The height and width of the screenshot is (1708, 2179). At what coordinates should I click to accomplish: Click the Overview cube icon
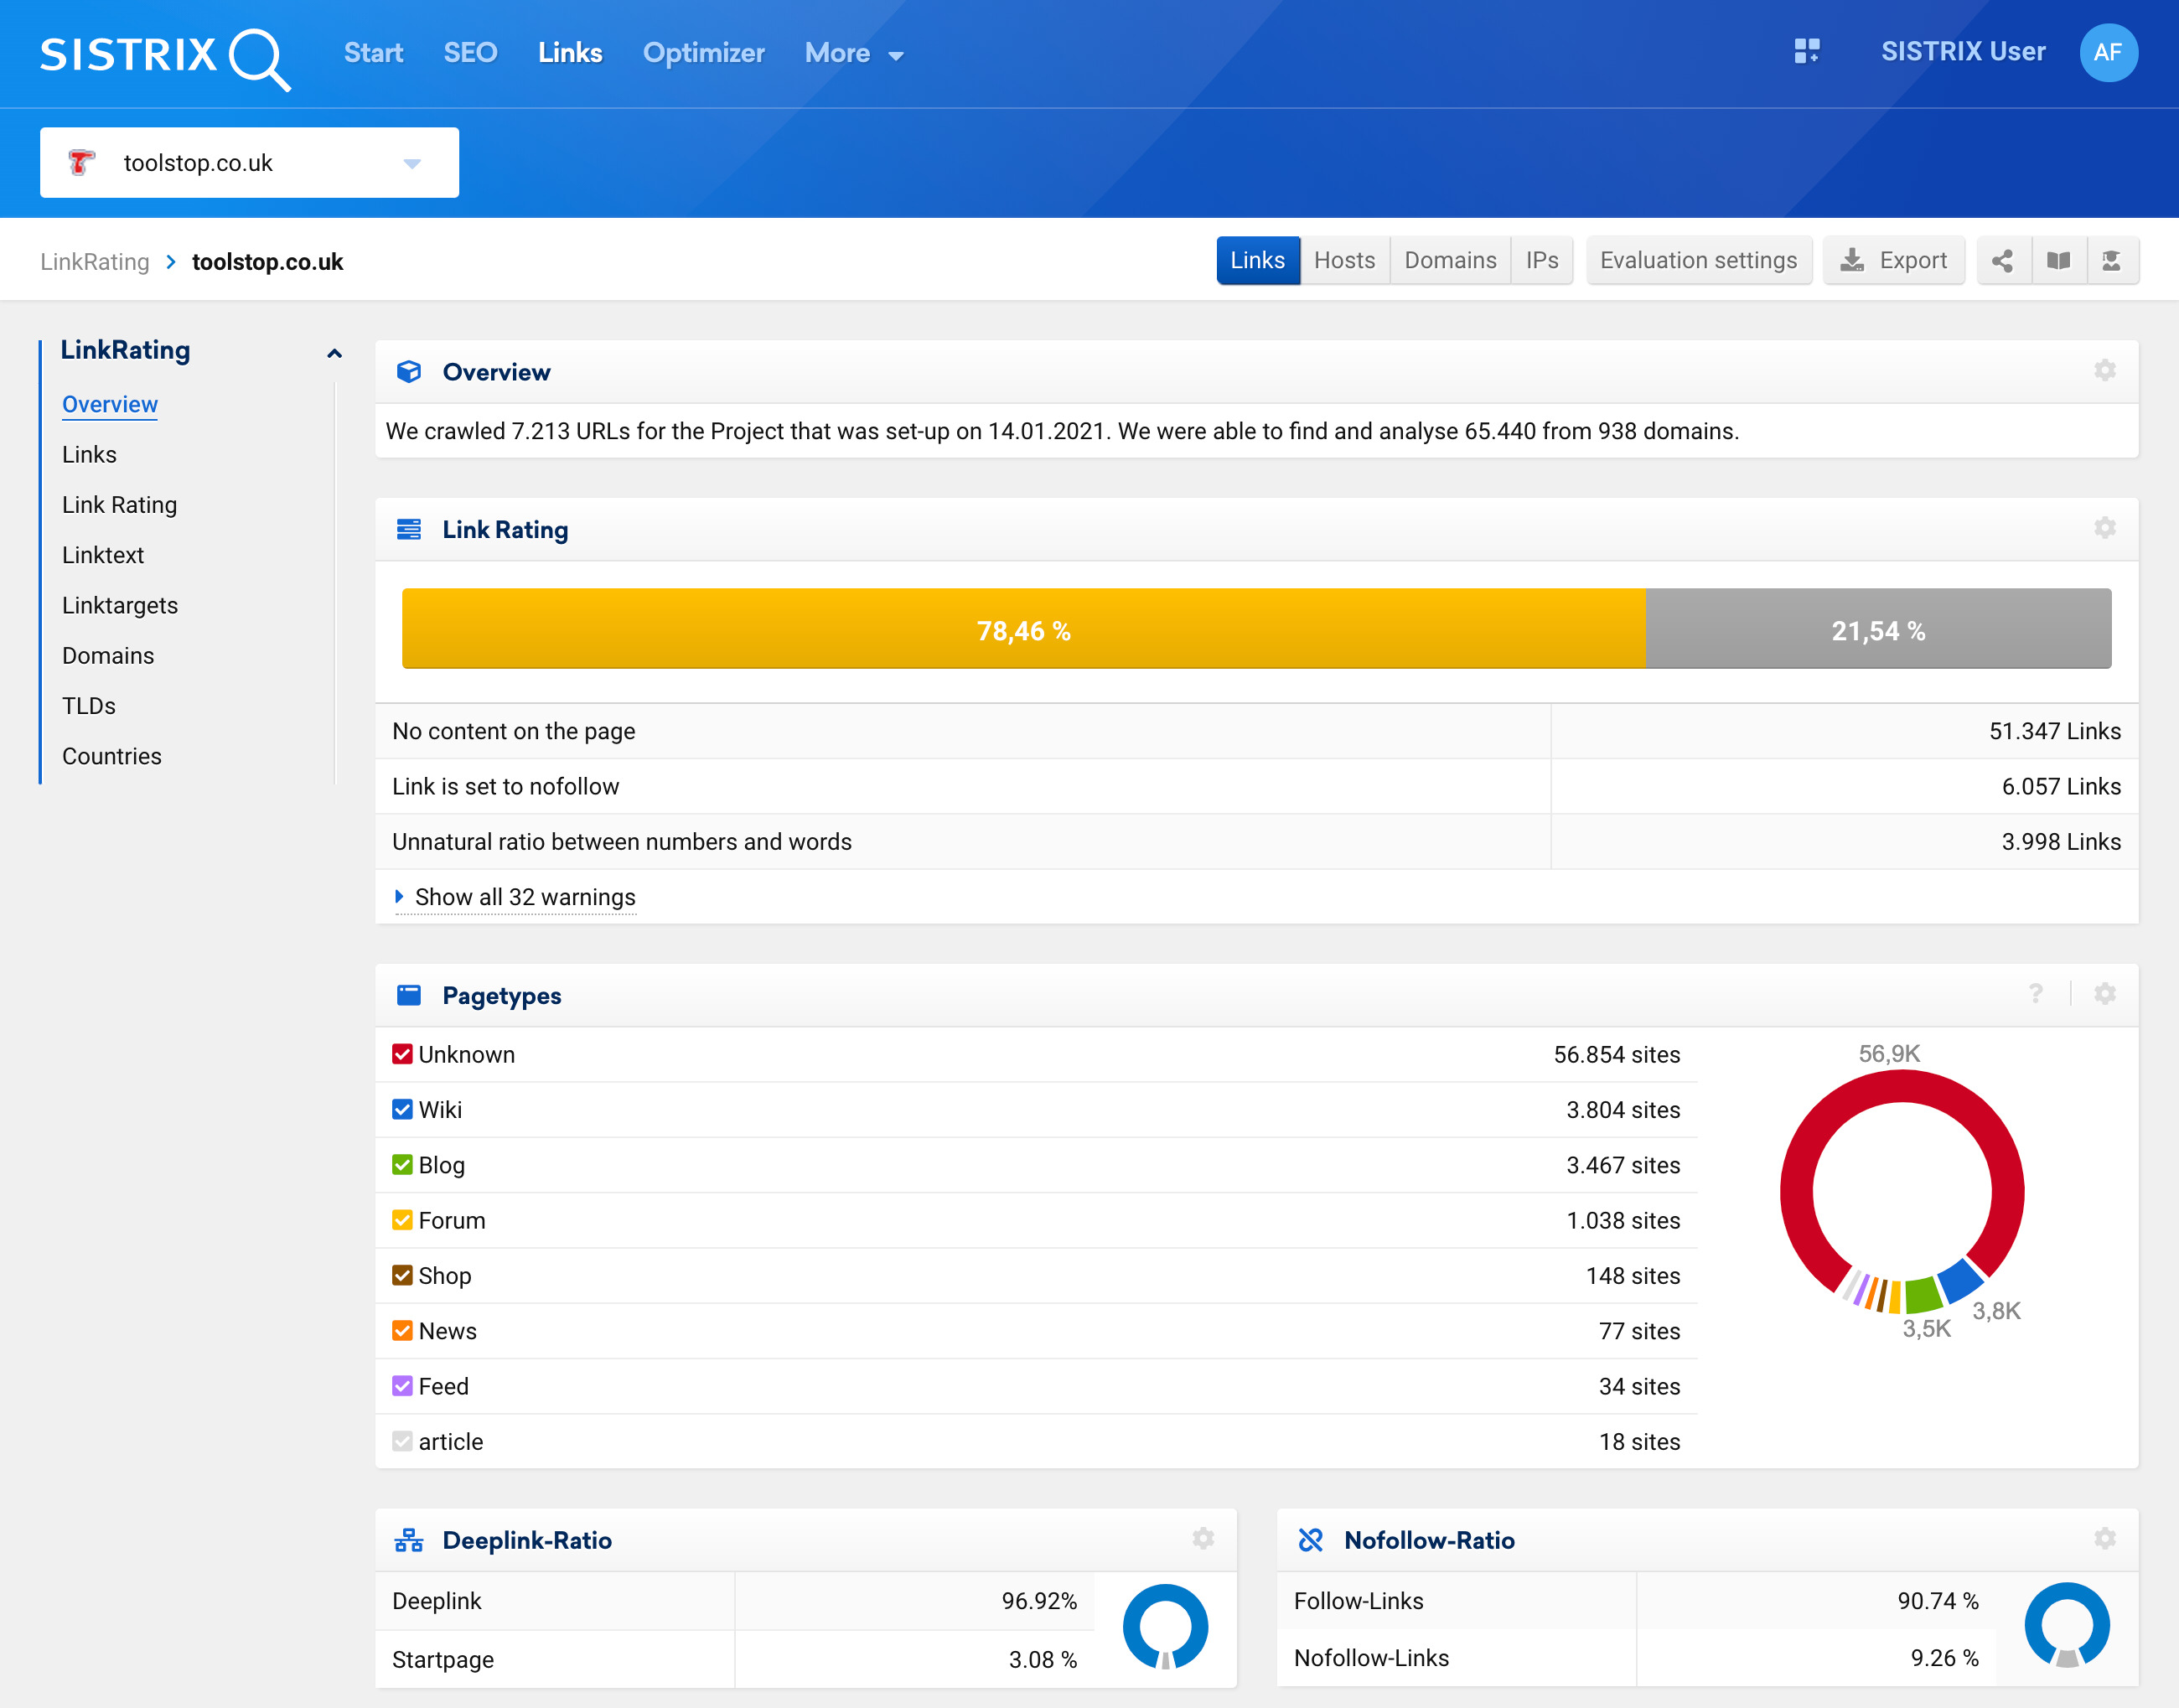pos(409,372)
